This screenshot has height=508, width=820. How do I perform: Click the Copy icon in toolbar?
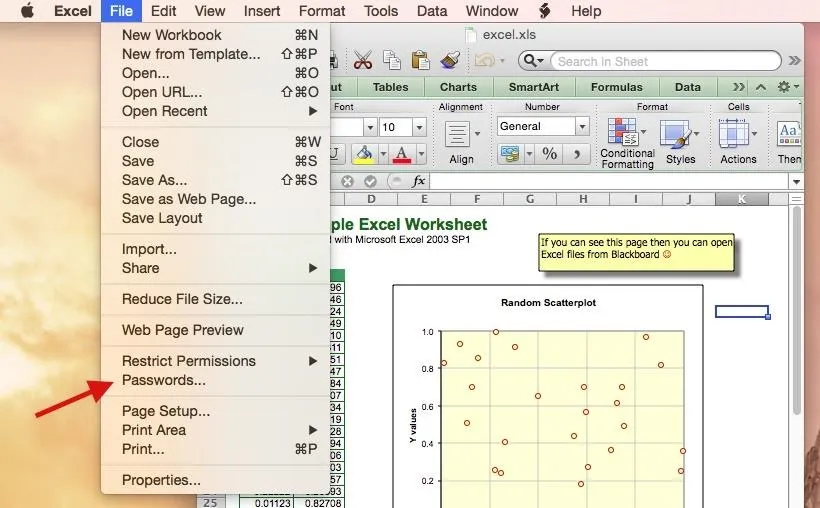(x=392, y=61)
